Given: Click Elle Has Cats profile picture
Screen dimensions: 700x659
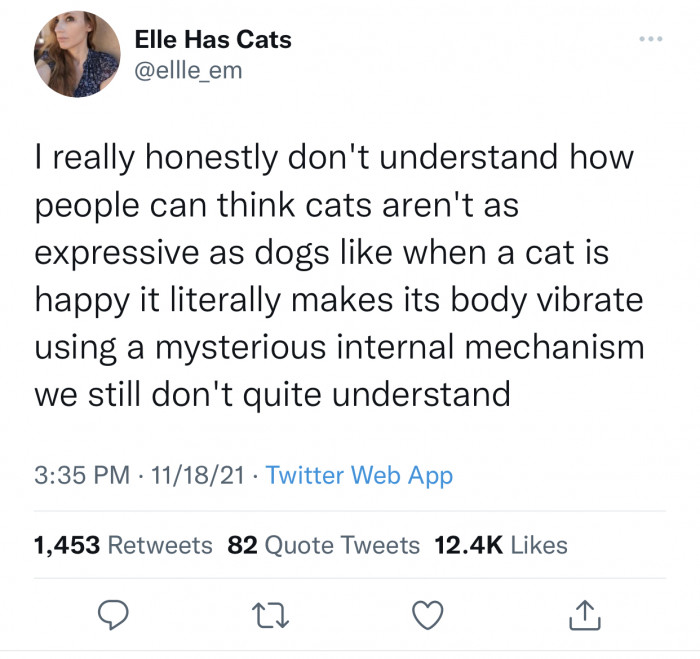Looking at the screenshot, I should coord(77,54).
